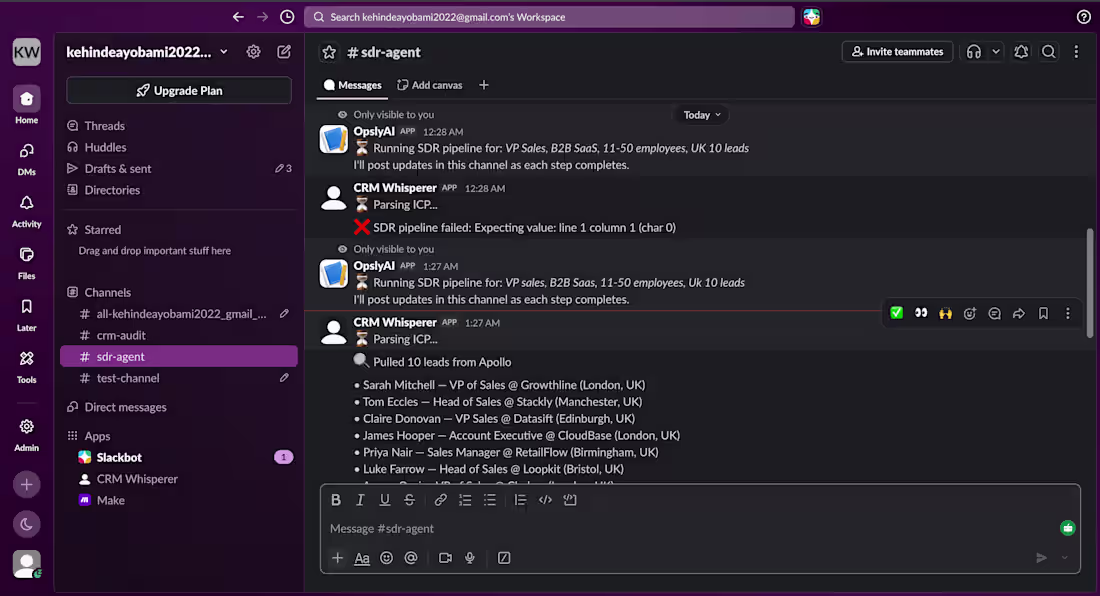The image size is (1100, 596).
Task: Insert a link in composer
Action: point(440,500)
